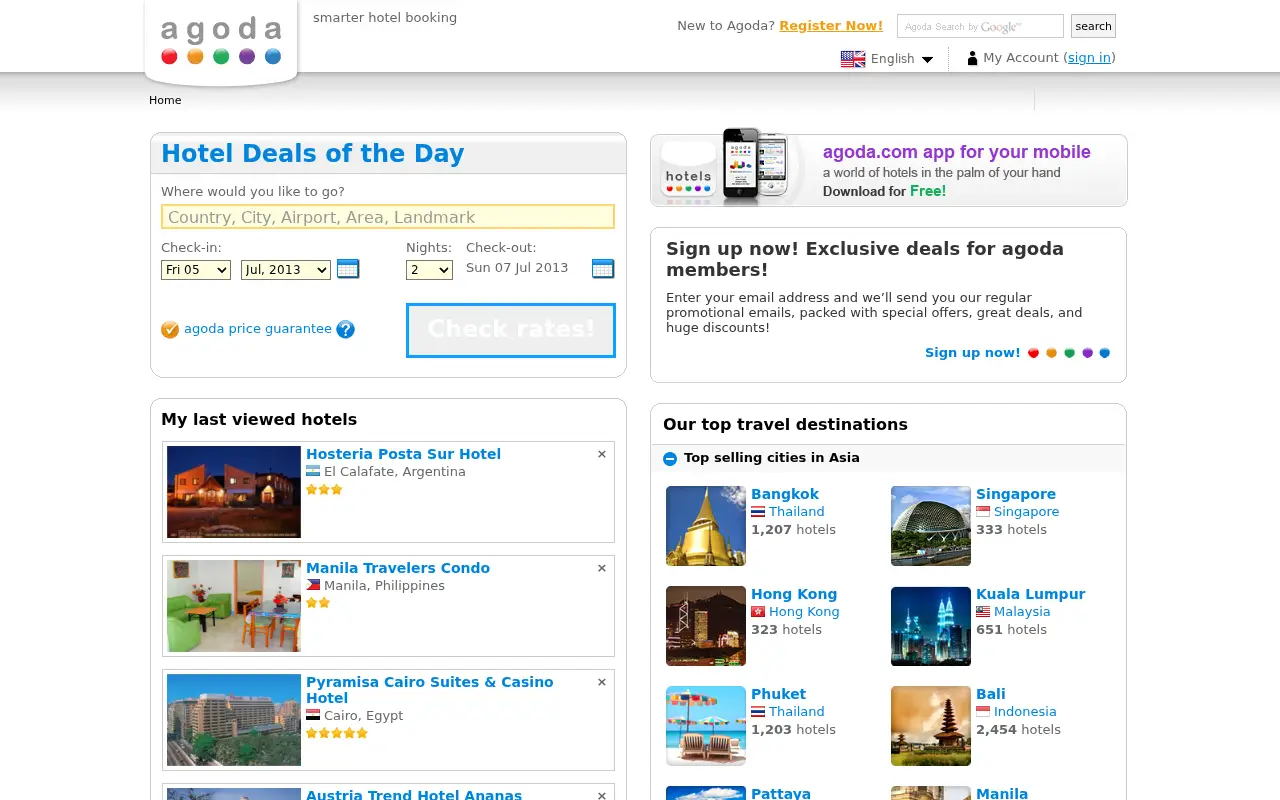Click Singapore country link beside flag
This screenshot has height=800, width=1280.
click(1026, 512)
